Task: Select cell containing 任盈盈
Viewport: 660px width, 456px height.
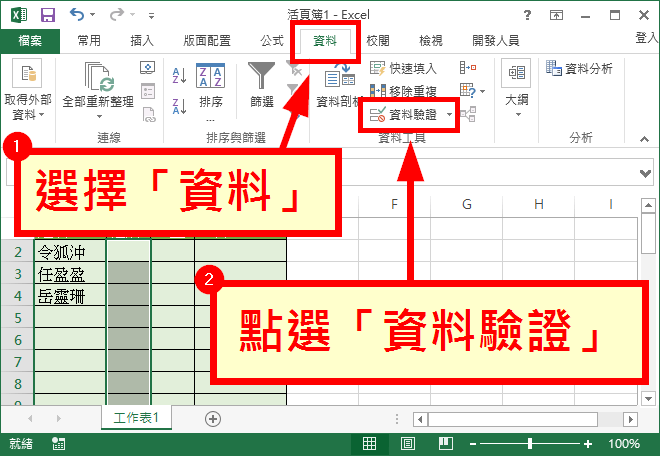Action: [70, 274]
